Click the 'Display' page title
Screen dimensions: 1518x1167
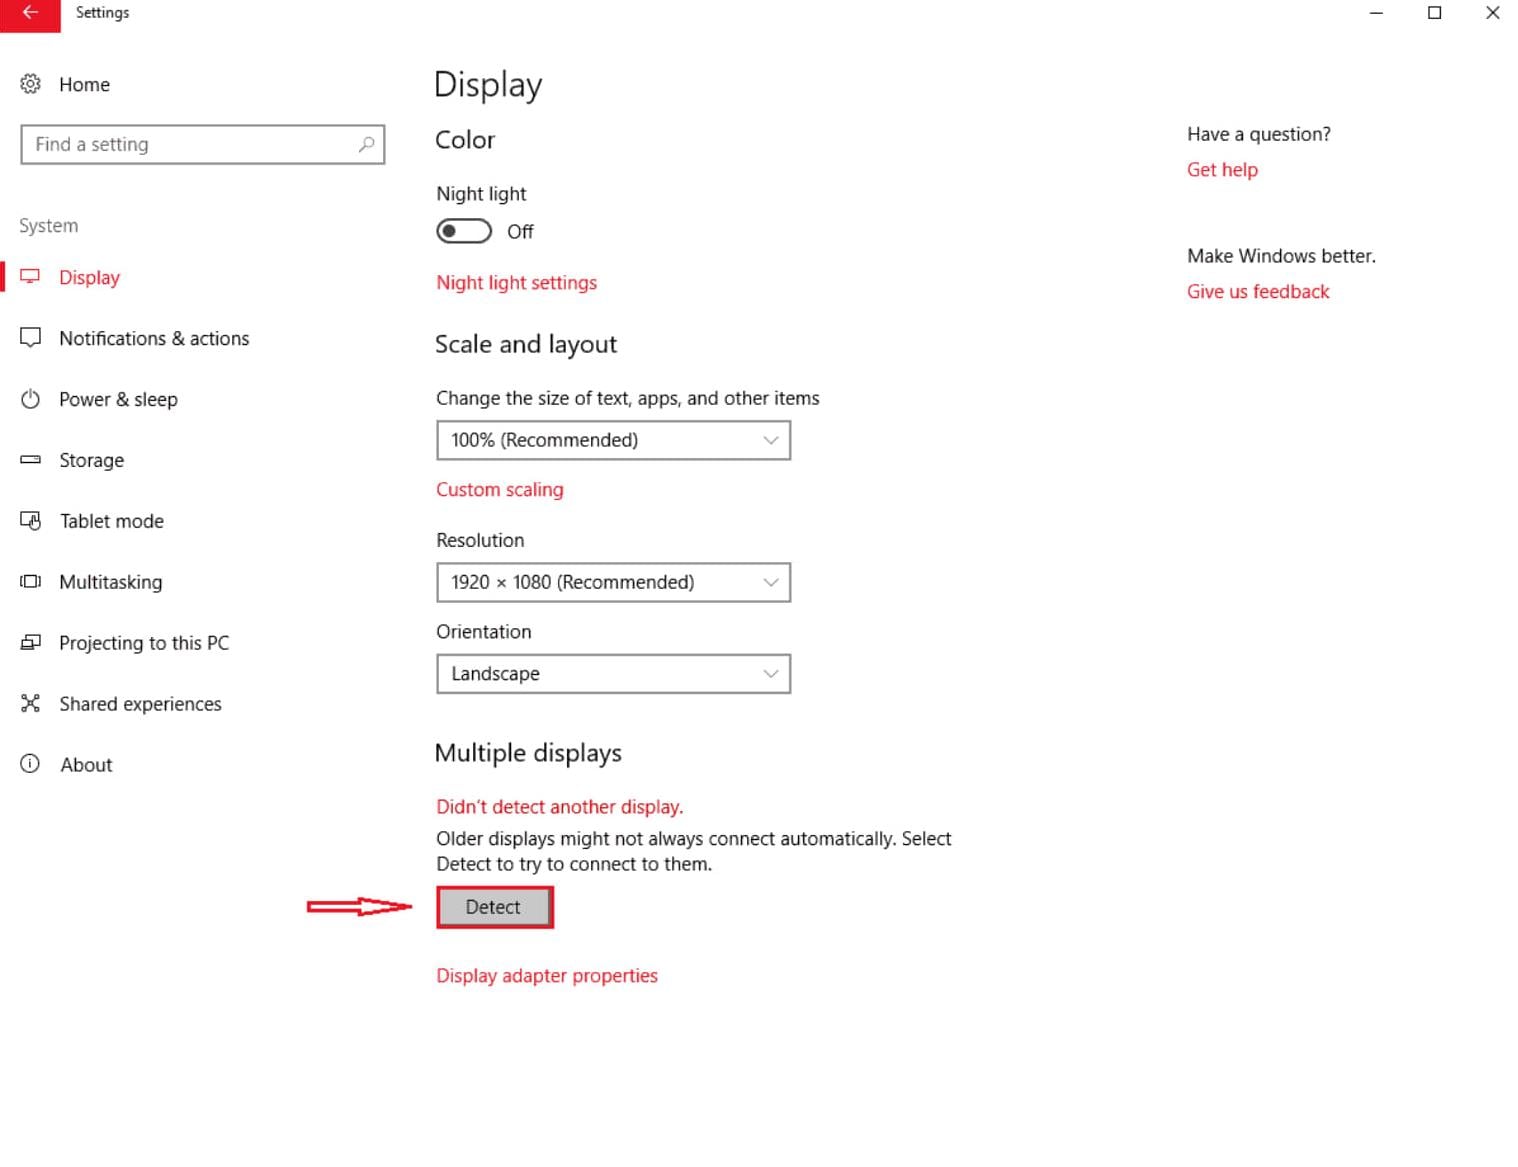[x=488, y=86]
